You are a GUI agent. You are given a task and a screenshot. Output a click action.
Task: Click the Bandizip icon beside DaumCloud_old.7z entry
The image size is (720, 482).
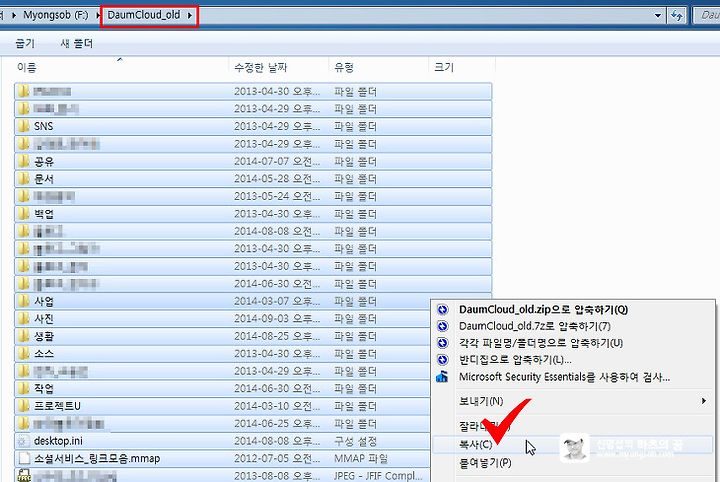pyautogui.click(x=442, y=326)
